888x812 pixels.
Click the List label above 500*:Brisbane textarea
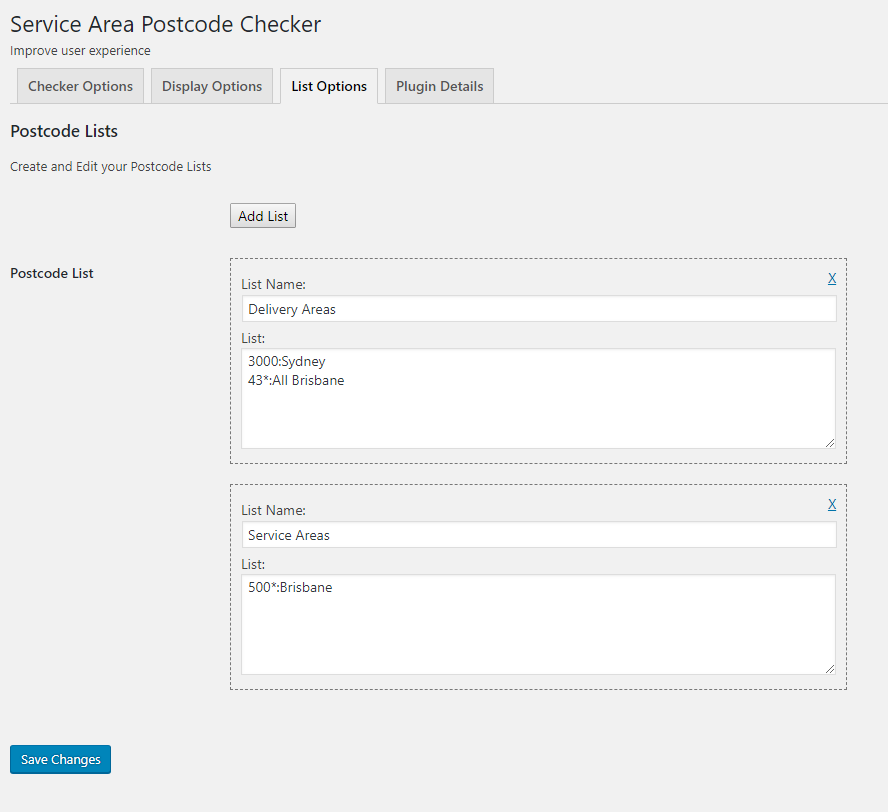[x=252, y=564]
